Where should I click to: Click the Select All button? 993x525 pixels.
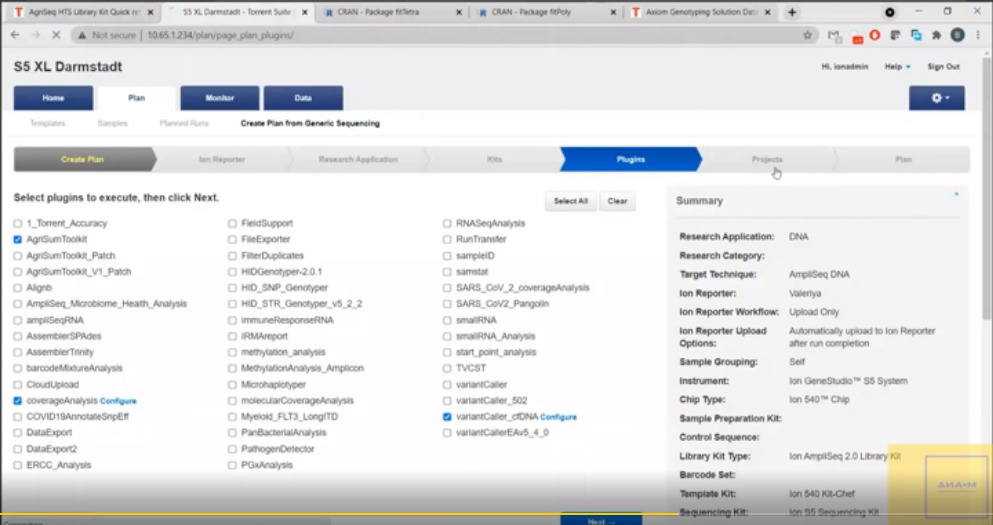click(571, 201)
